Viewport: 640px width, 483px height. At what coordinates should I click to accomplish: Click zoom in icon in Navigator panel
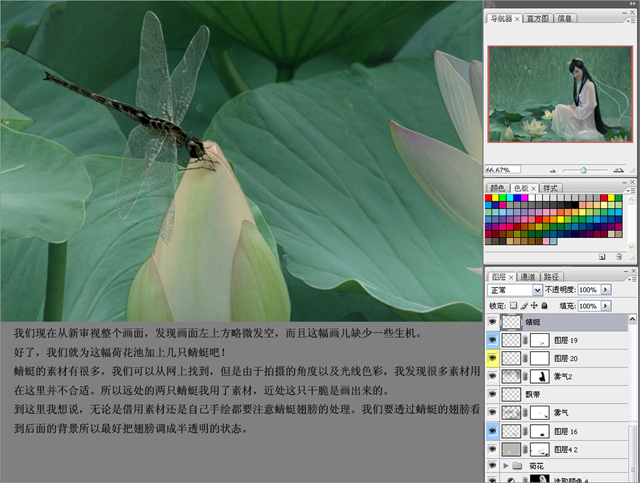point(619,170)
